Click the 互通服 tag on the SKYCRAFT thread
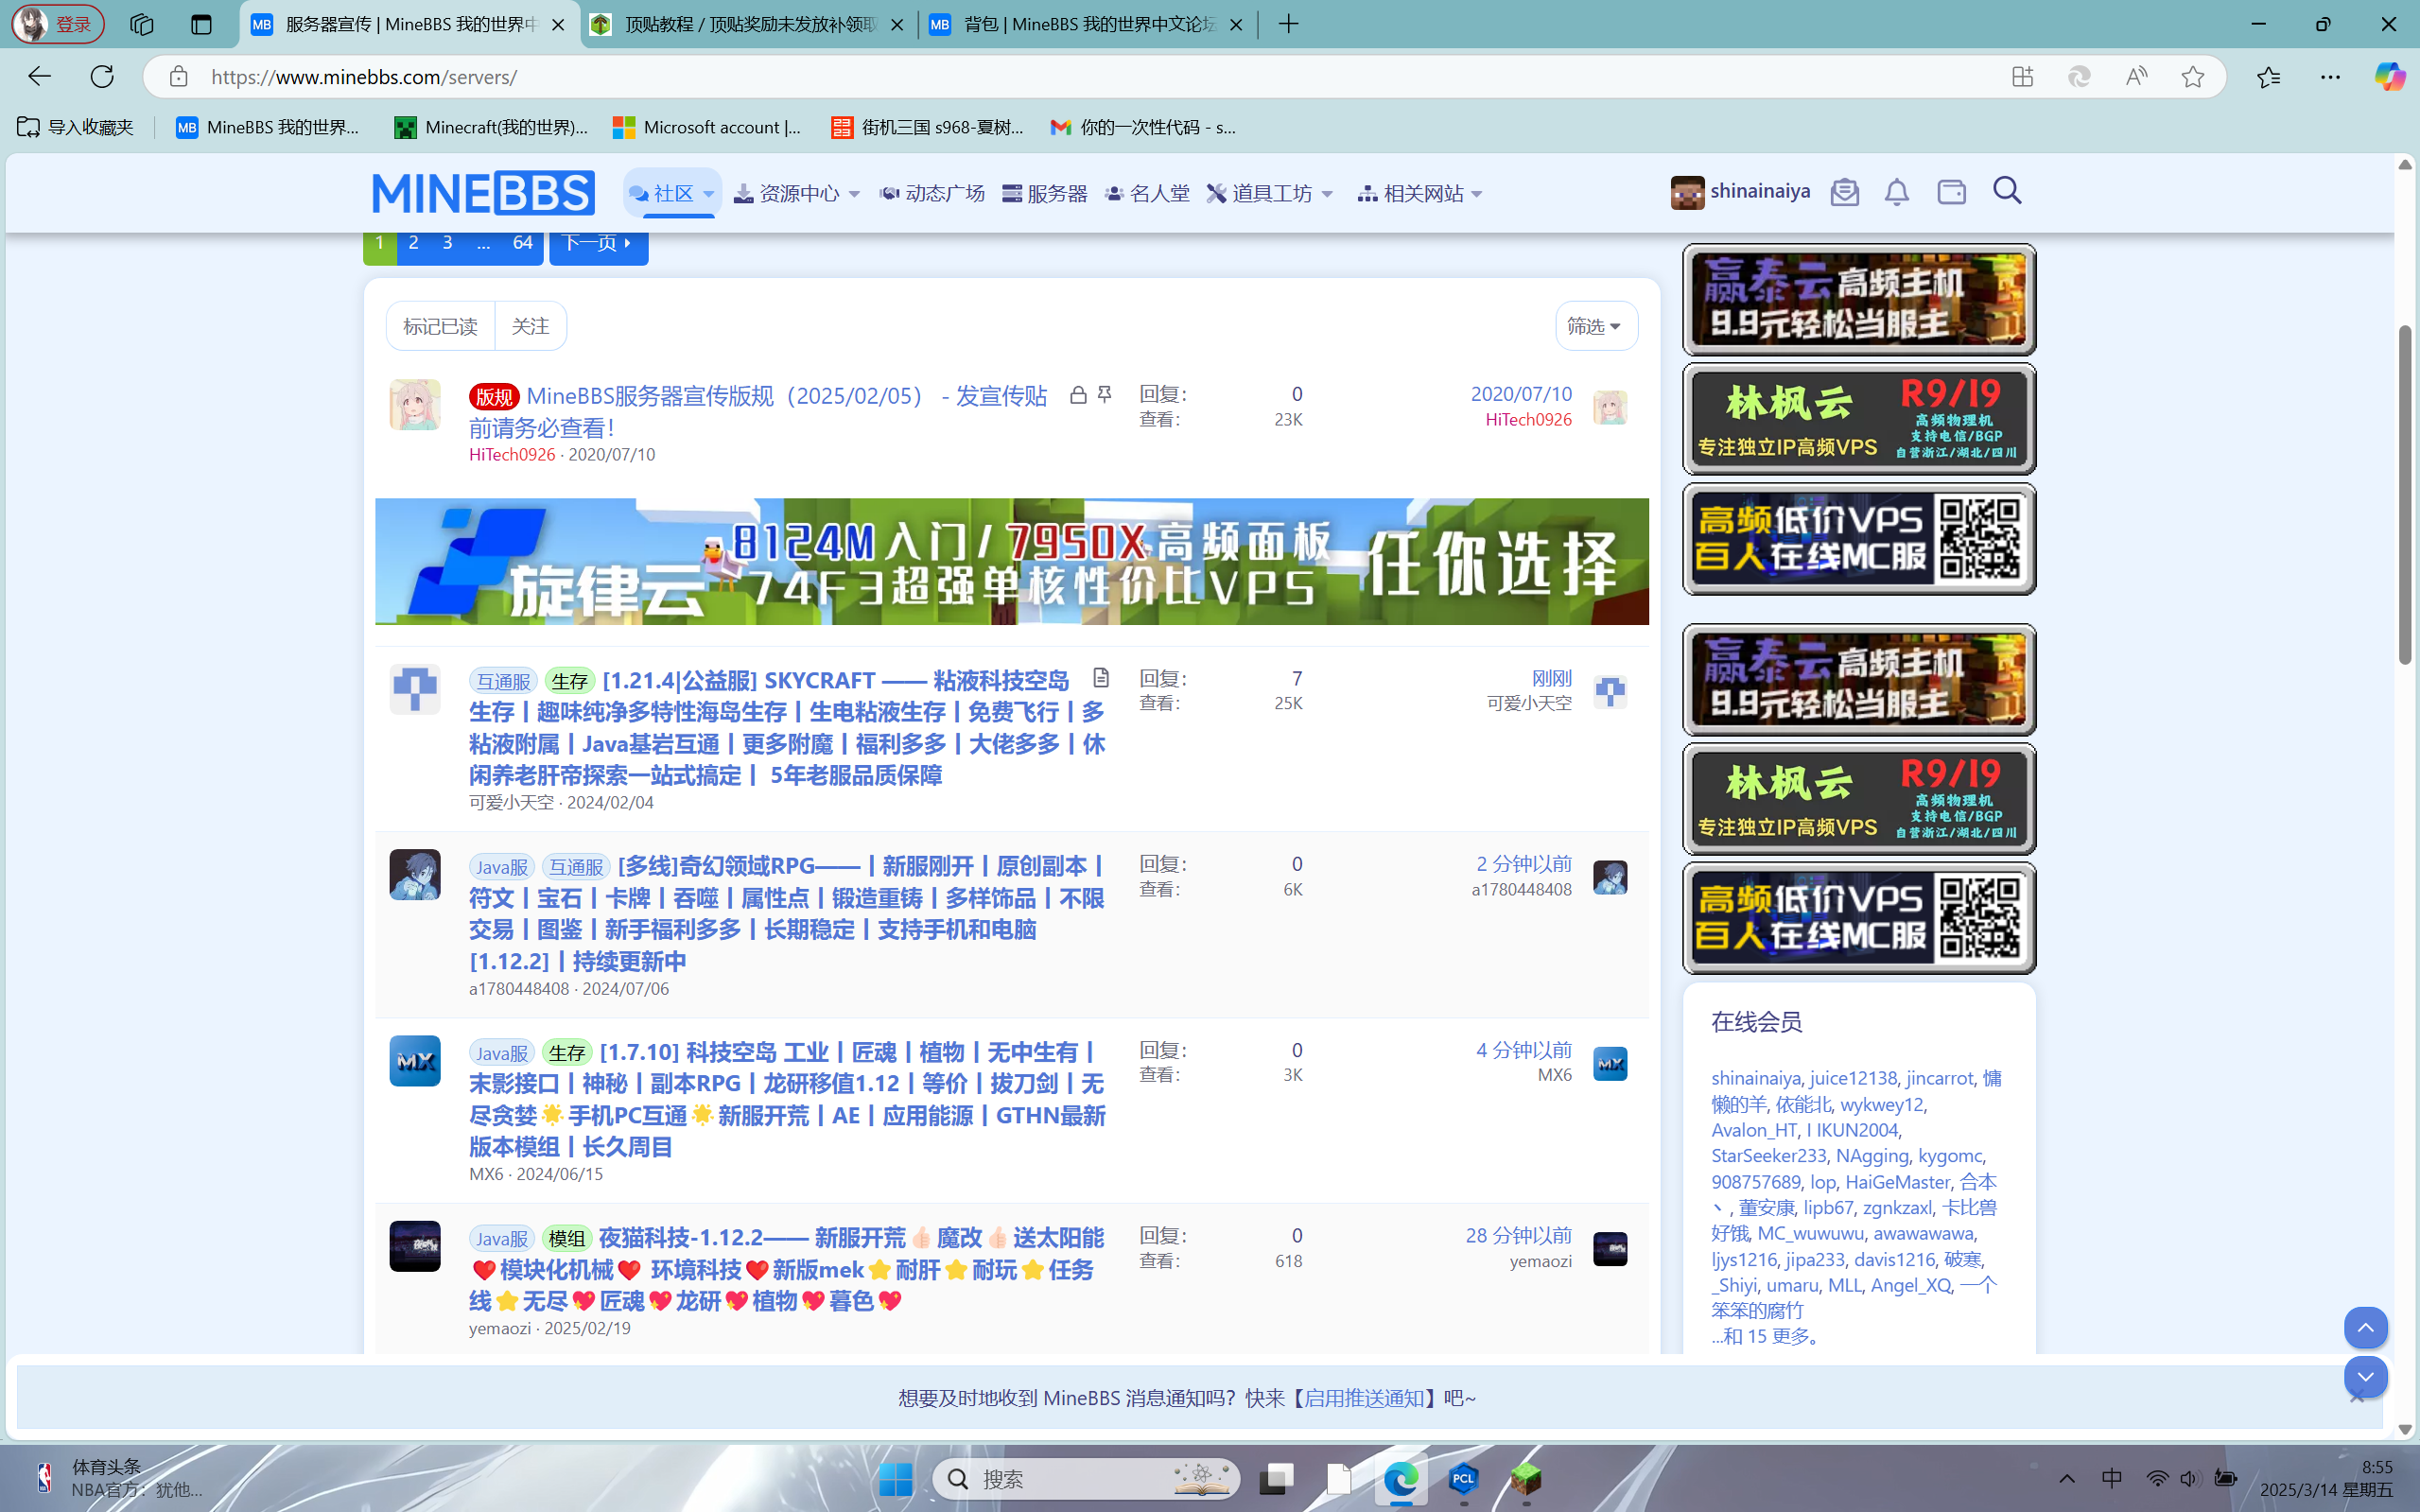The image size is (2420, 1512). [503, 681]
